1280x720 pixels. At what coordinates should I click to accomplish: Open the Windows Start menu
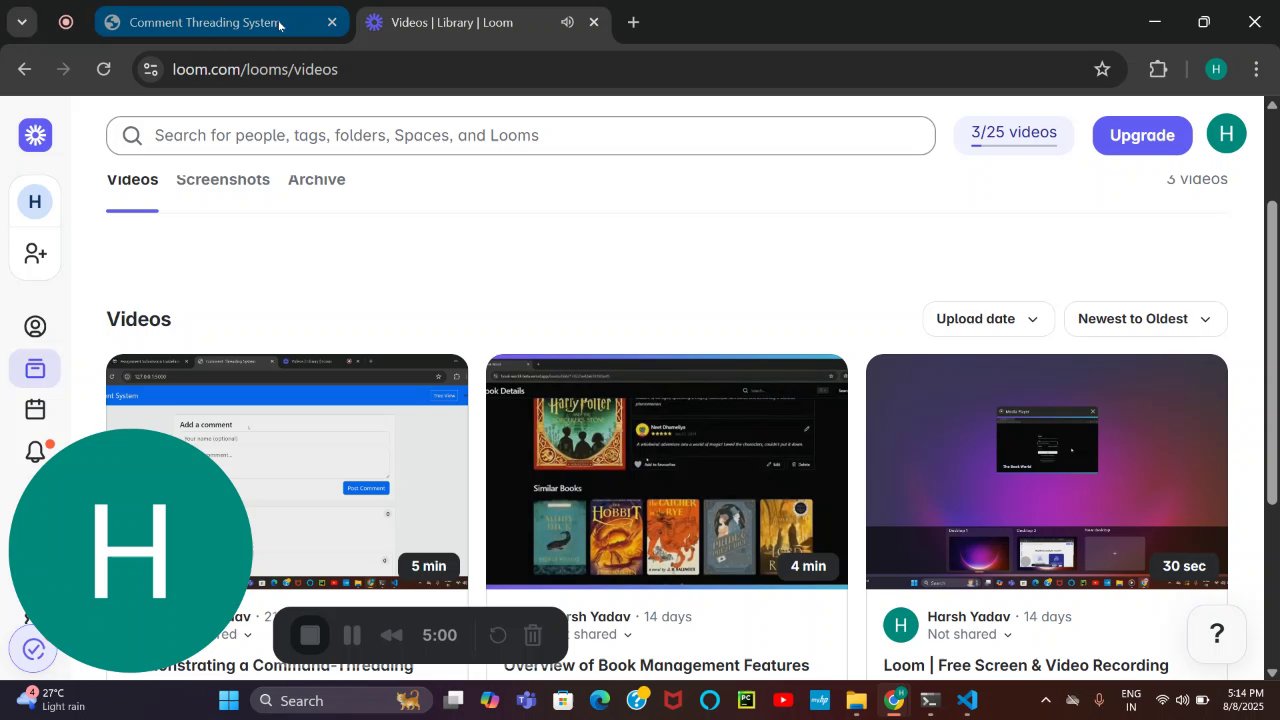pyautogui.click(x=229, y=700)
